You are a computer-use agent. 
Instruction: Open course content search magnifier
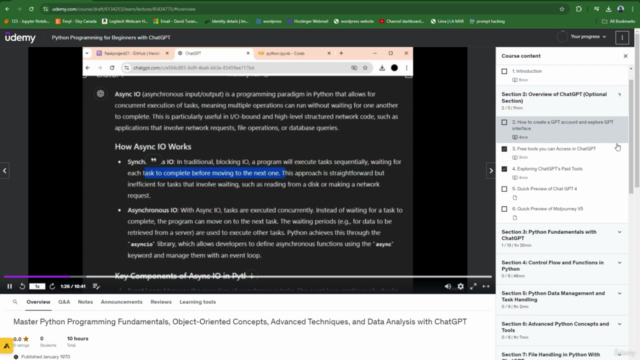pos(15,302)
